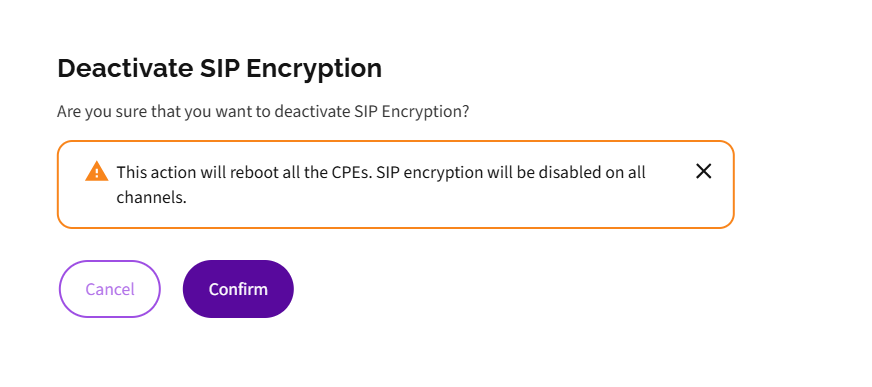Cancel the deactivation dialog
872x387 pixels.
point(110,289)
